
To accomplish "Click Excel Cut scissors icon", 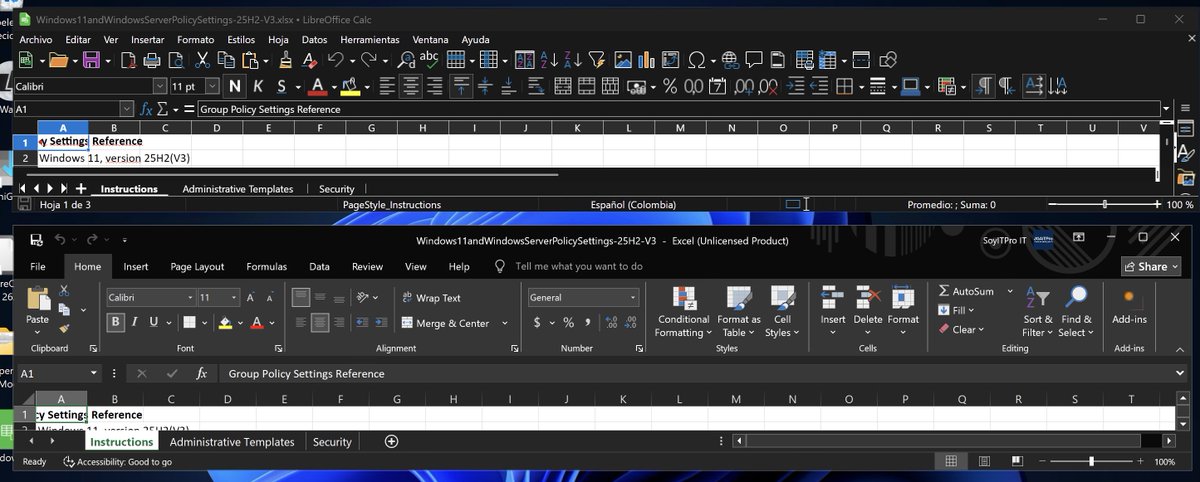I will [x=64, y=291].
